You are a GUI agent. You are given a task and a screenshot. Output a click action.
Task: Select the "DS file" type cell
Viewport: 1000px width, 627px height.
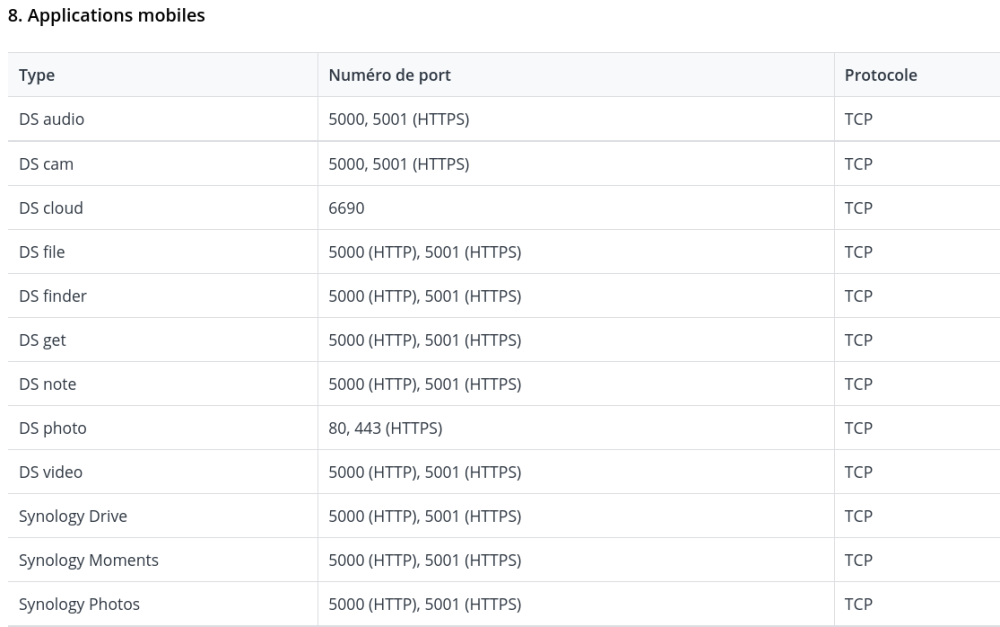pyautogui.click(x=42, y=252)
